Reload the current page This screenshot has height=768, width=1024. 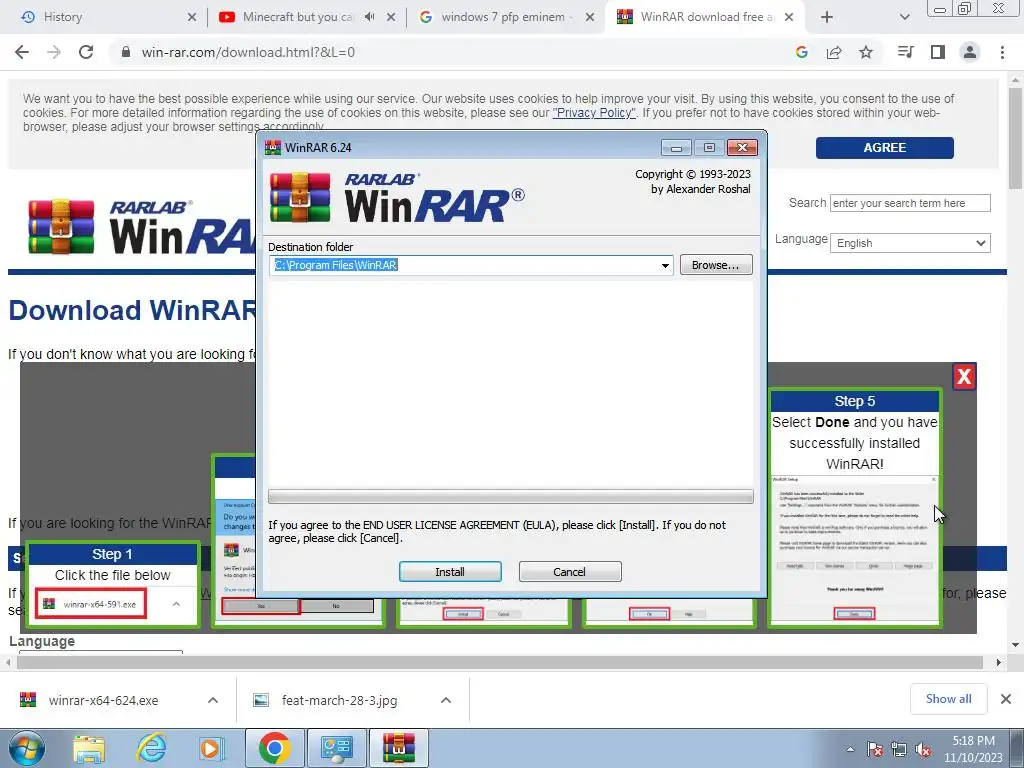(86, 52)
